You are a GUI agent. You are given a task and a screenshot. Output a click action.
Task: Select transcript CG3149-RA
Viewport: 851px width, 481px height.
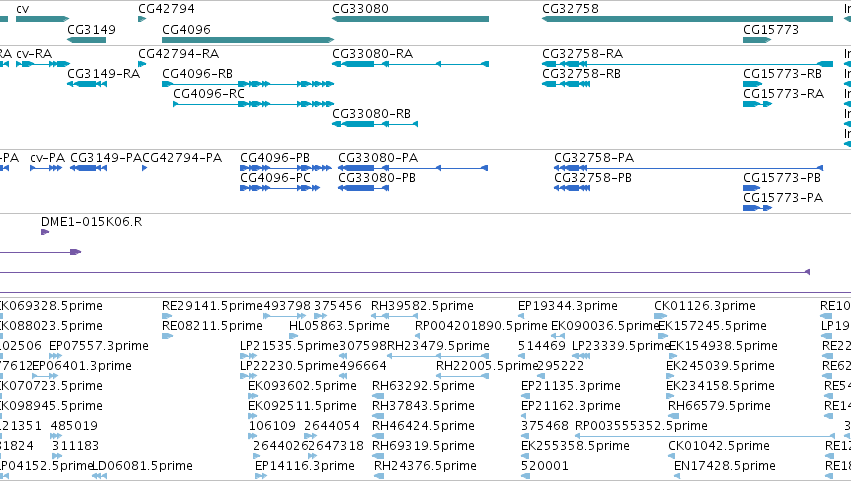pos(87,84)
